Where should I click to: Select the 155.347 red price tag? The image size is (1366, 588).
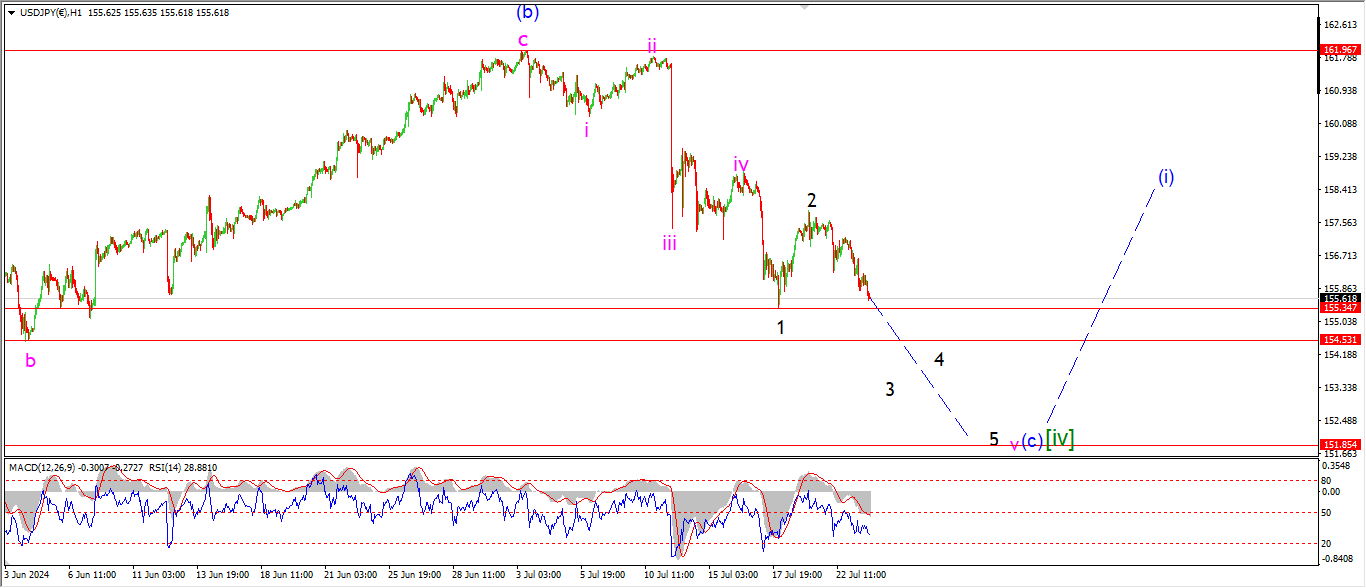click(x=1341, y=308)
